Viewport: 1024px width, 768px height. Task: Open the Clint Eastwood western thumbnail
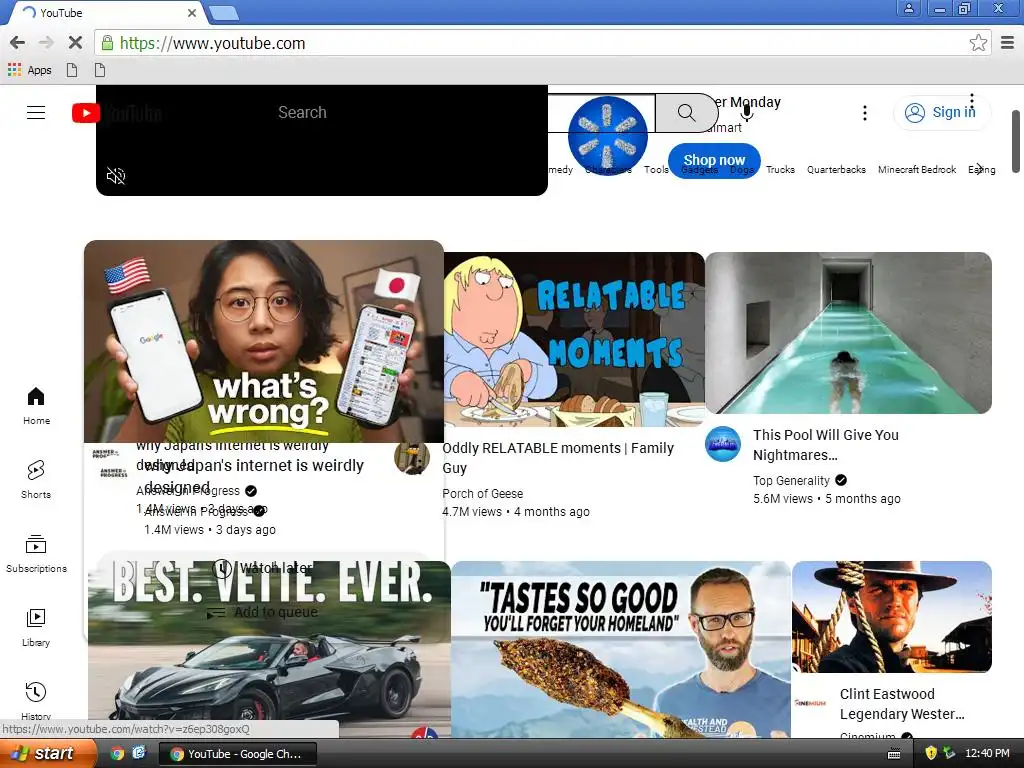[891, 616]
